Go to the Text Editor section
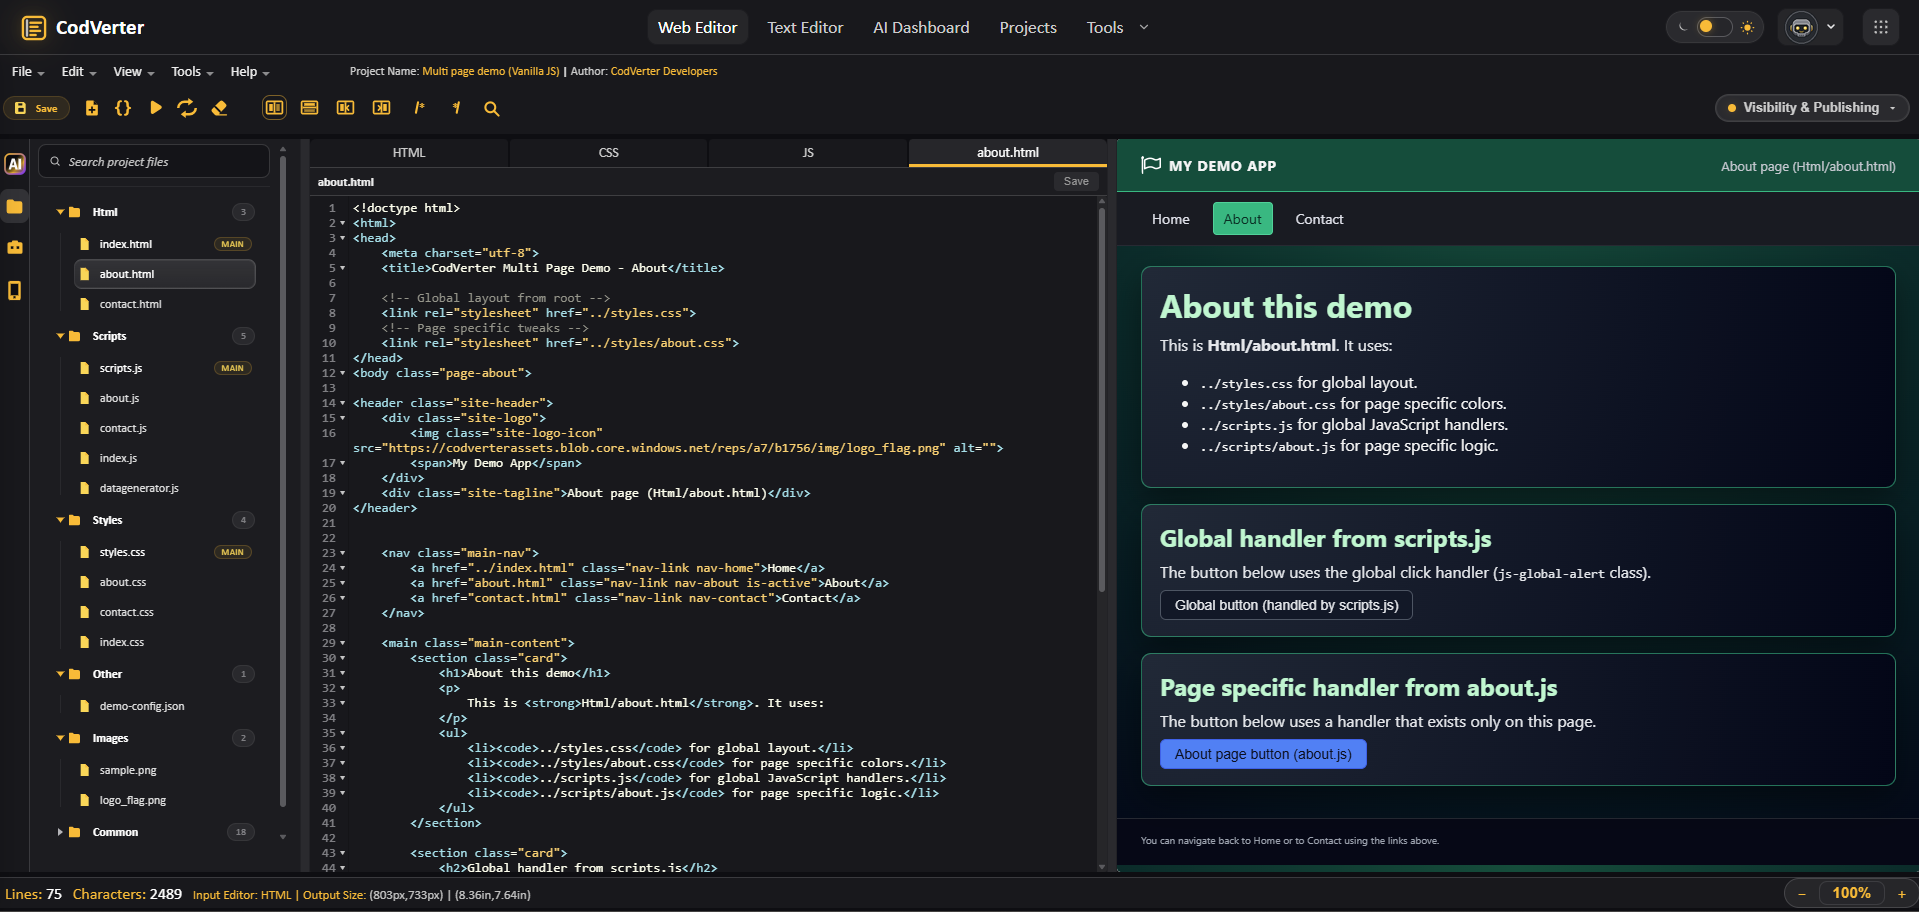This screenshot has width=1919, height=912. [x=805, y=28]
